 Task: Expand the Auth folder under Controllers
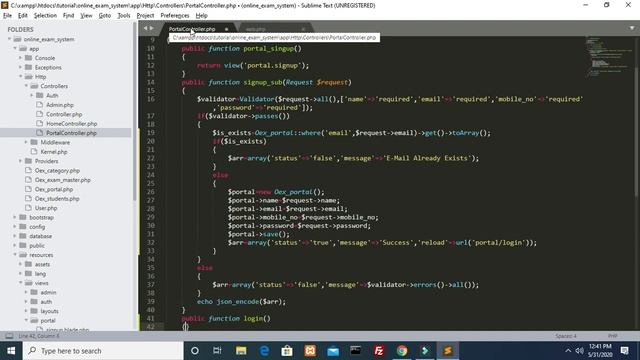tap(32, 96)
